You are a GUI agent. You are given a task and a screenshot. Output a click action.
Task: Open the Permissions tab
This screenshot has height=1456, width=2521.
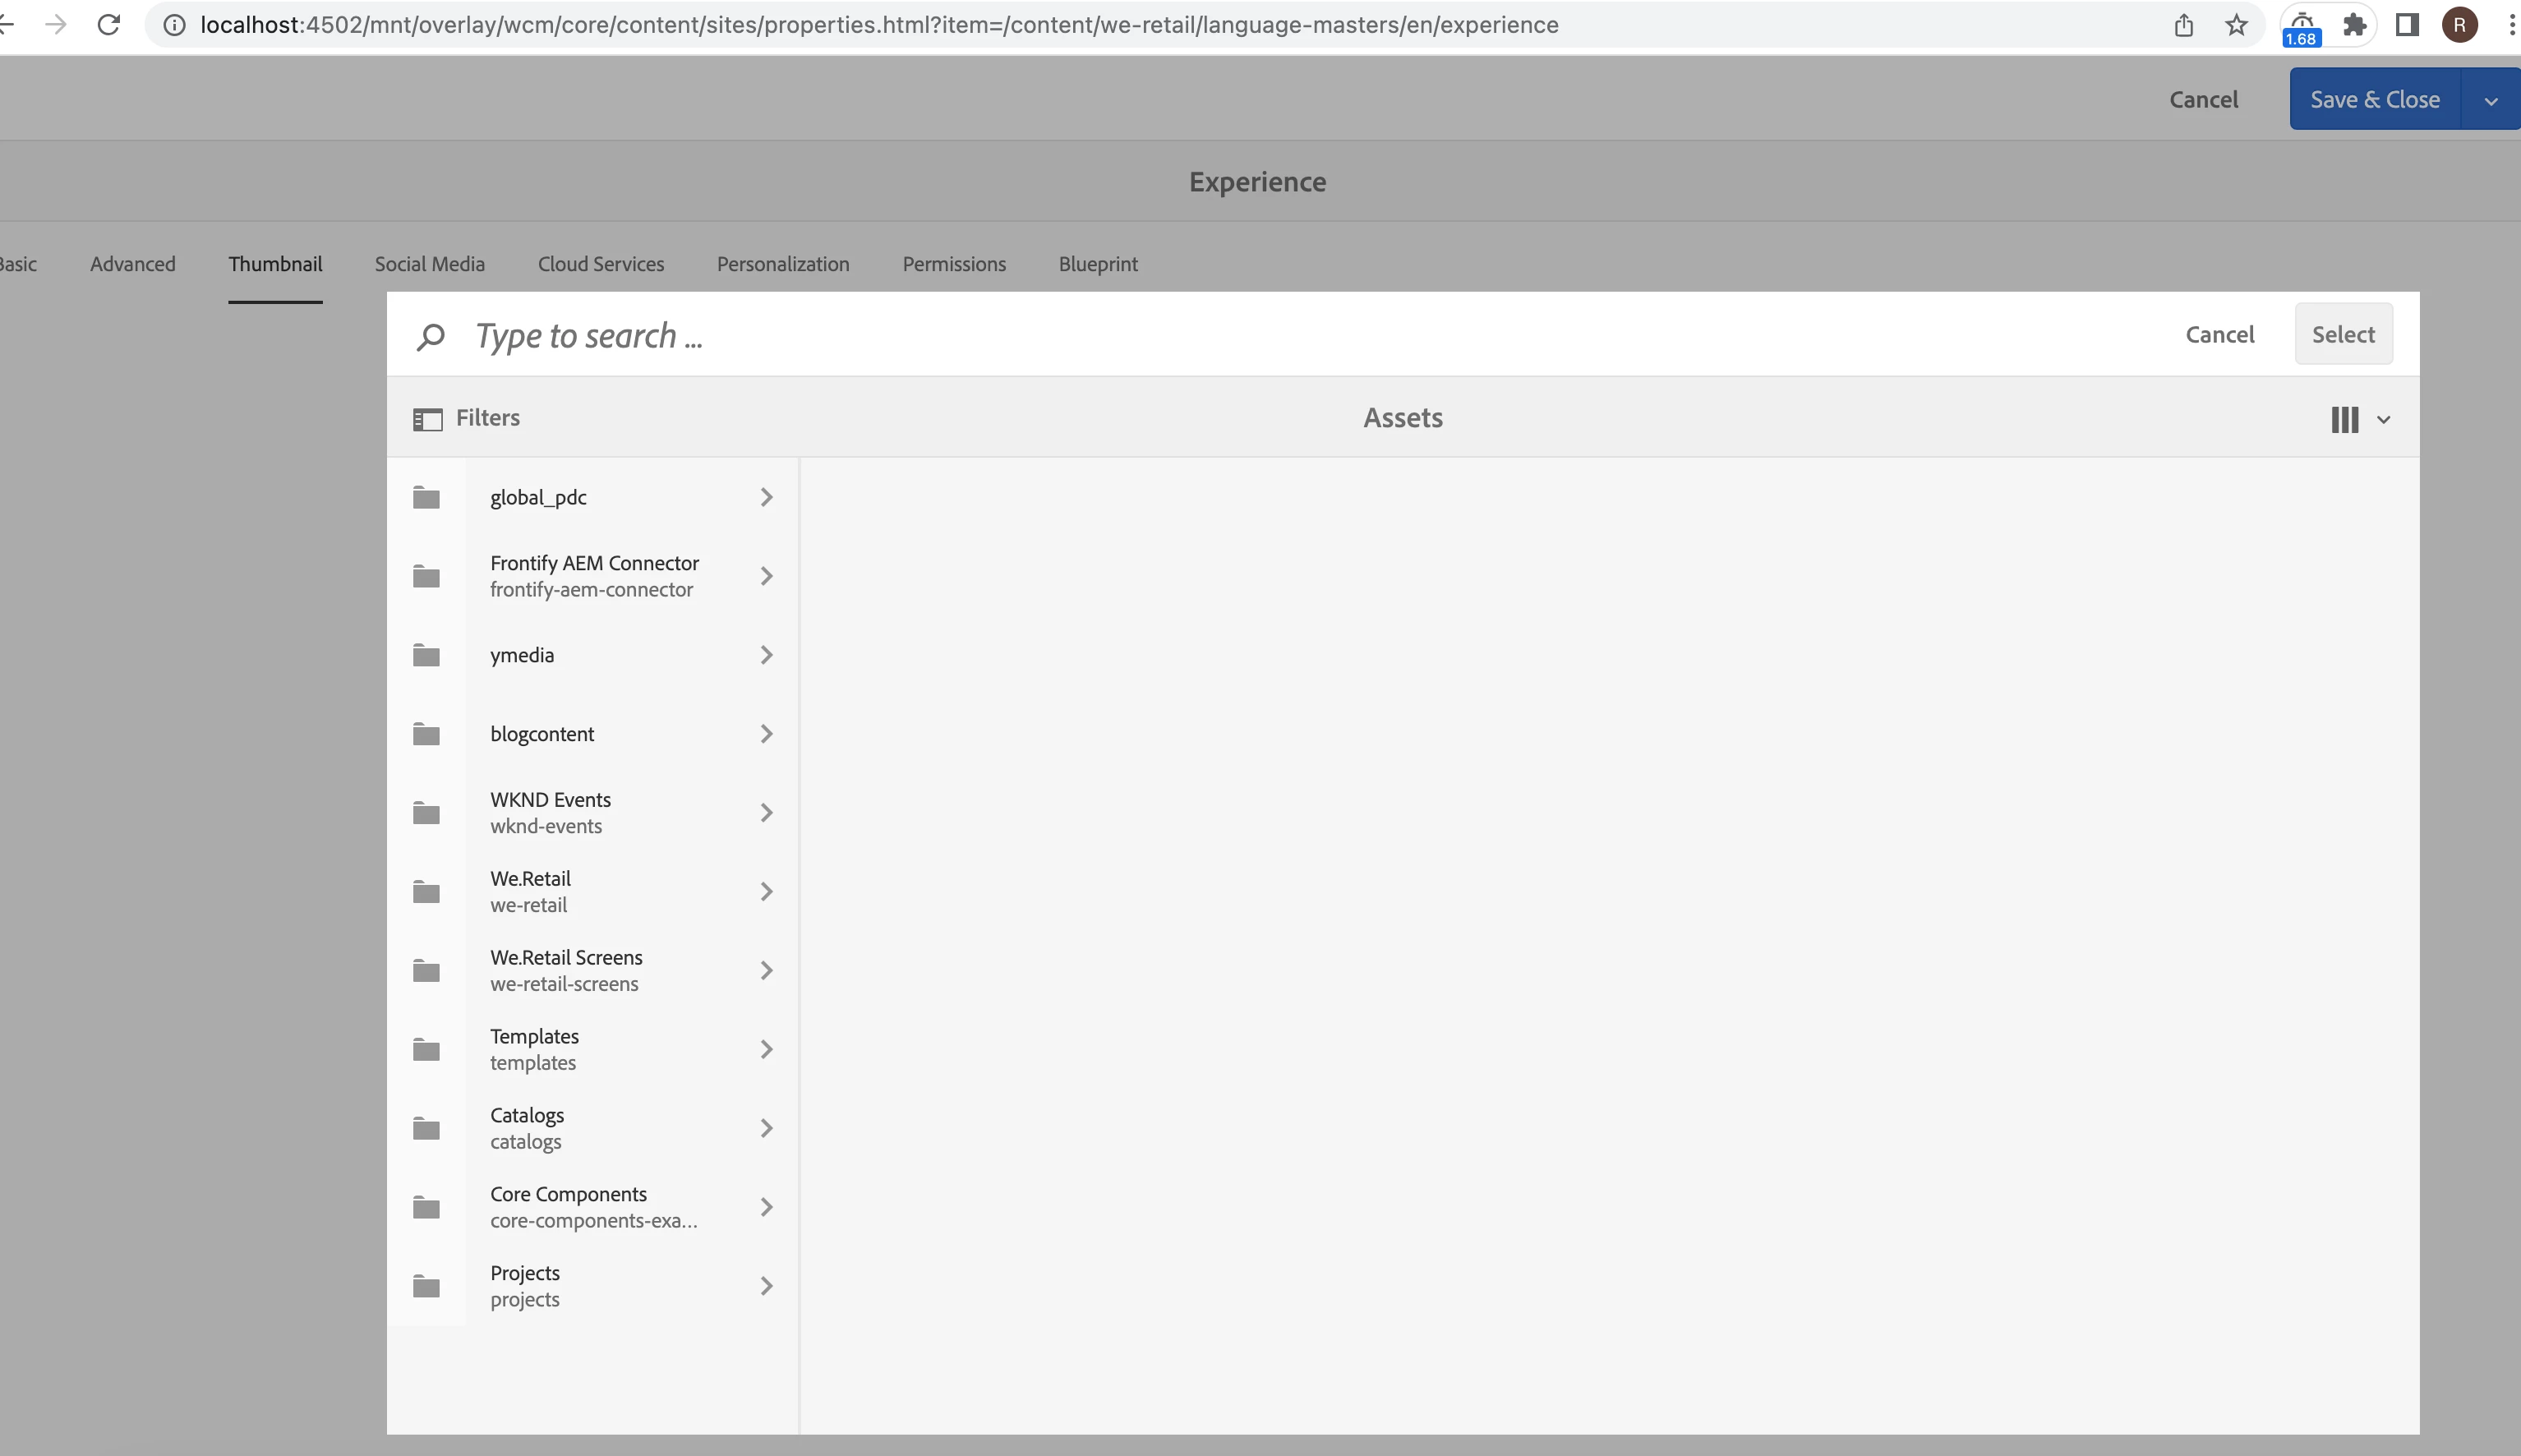coord(954,264)
